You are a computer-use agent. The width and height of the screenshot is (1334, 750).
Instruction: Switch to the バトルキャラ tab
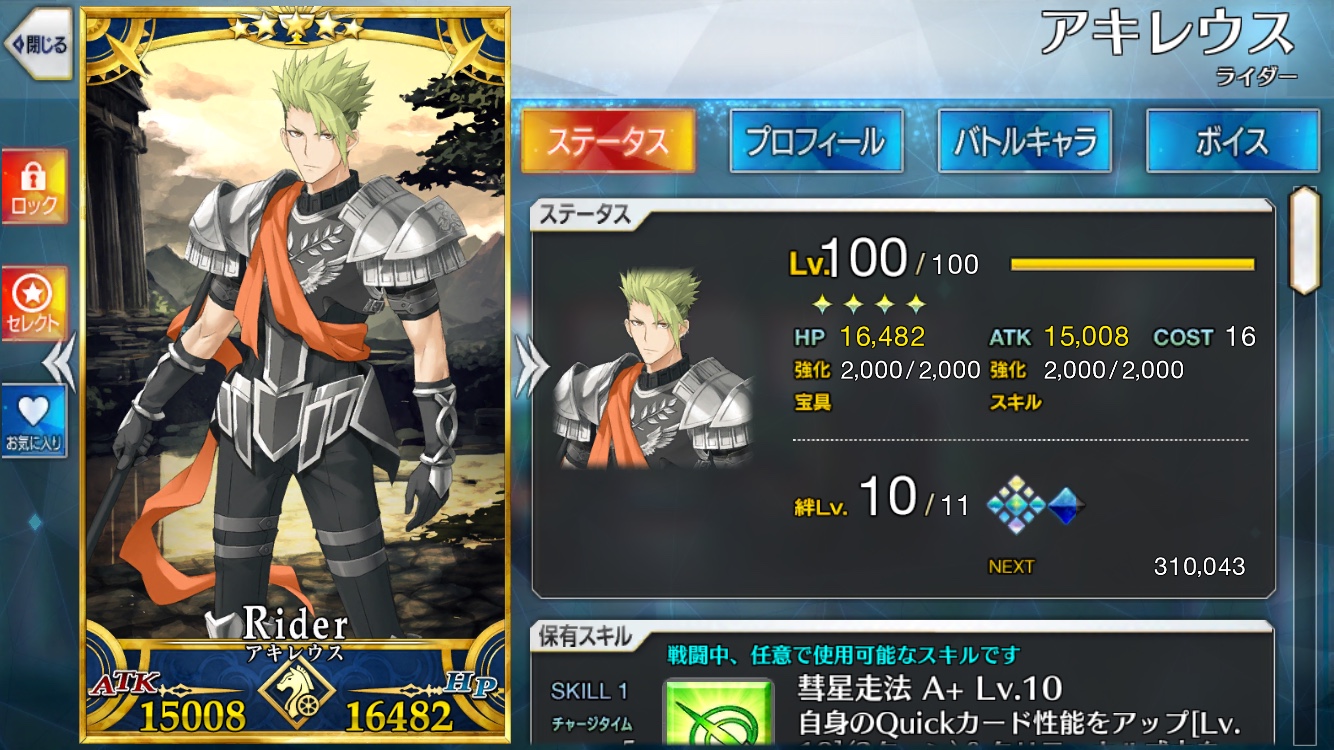coord(1024,141)
